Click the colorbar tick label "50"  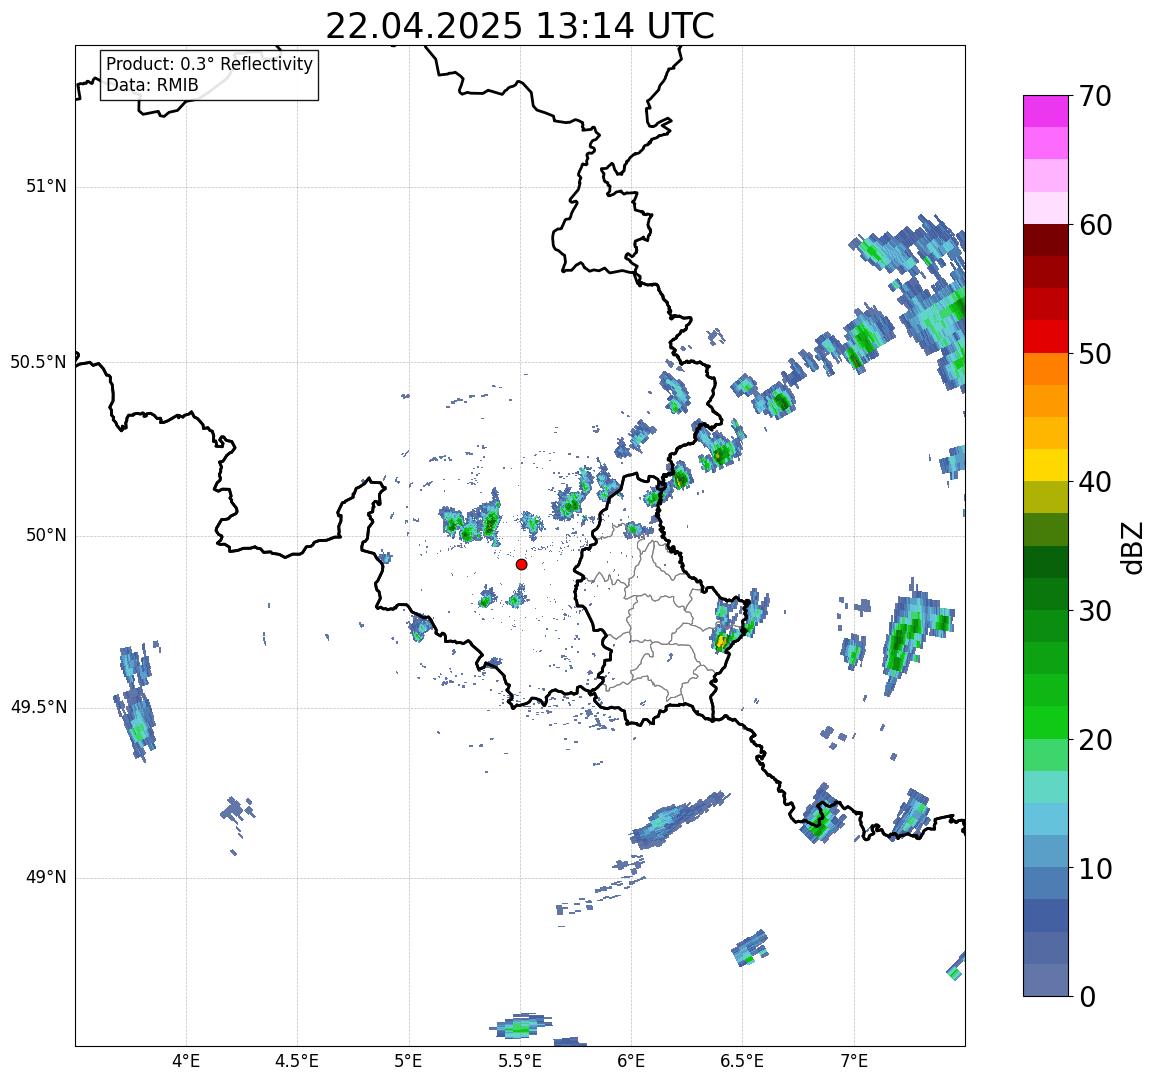tap(1095, 353)
